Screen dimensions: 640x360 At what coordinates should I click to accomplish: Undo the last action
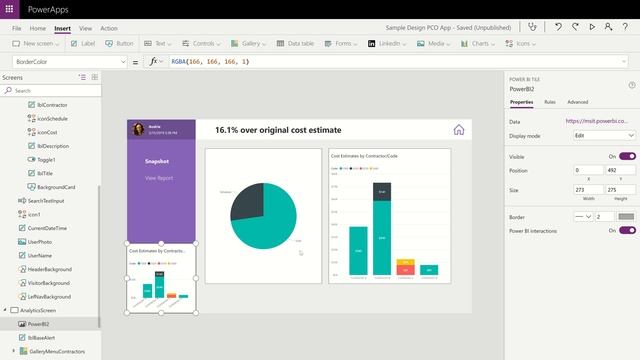(558, 27)
